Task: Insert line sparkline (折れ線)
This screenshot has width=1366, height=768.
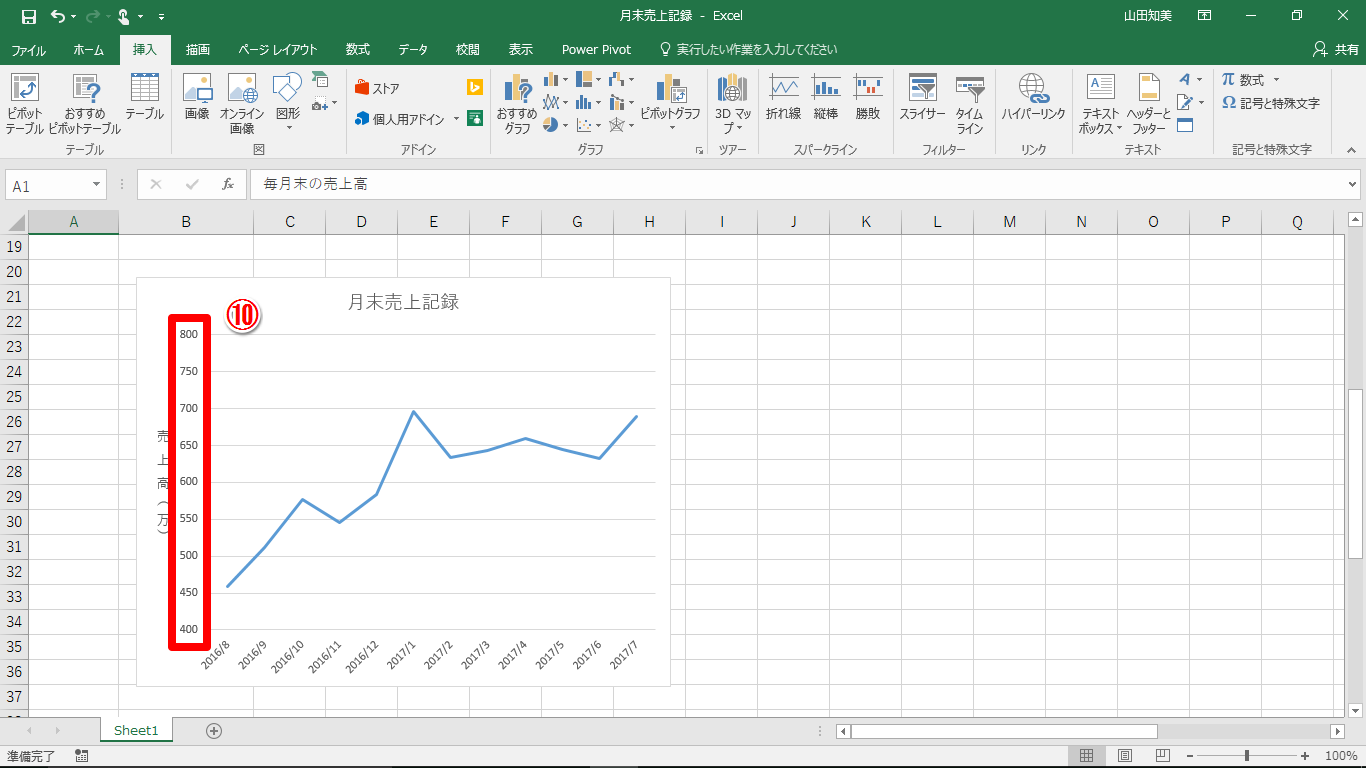Action: 783,98
